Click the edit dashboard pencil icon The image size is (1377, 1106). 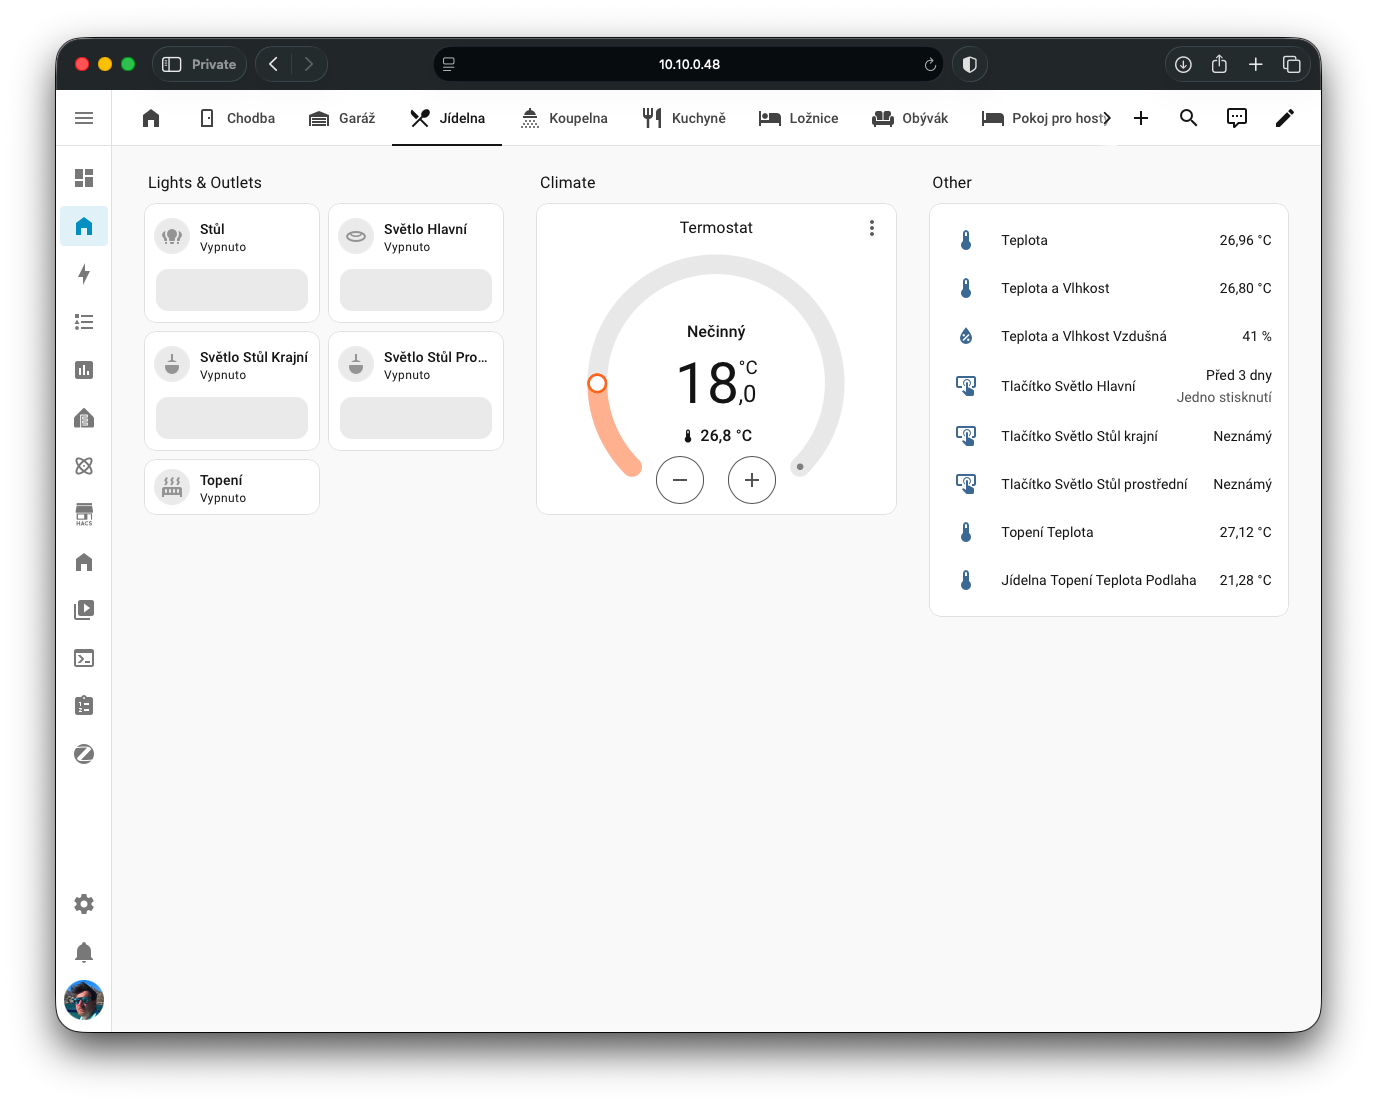(x=1285, y=118)
